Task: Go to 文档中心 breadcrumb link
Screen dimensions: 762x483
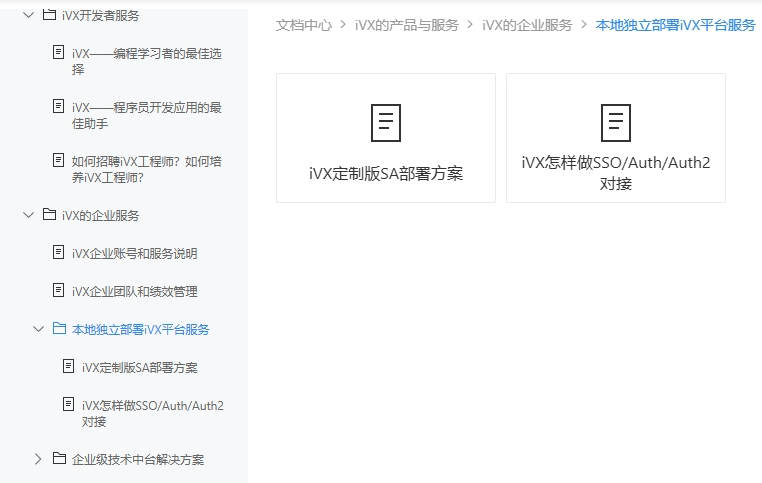Action: [304, 25]
